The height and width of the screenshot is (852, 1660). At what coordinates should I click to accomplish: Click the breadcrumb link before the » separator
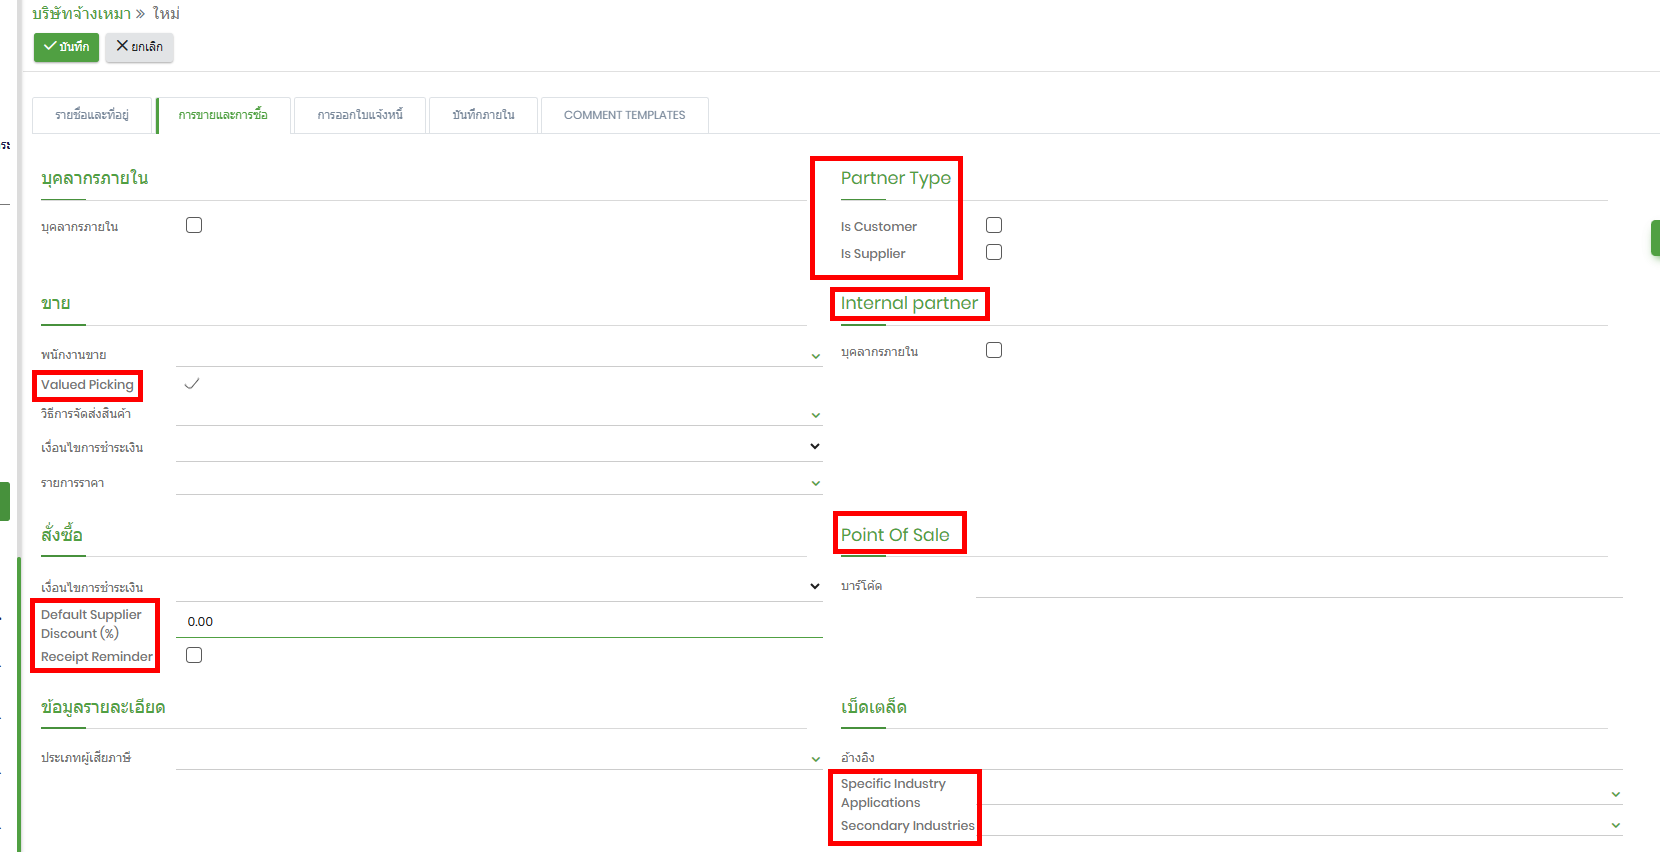[x=81, y=14]
